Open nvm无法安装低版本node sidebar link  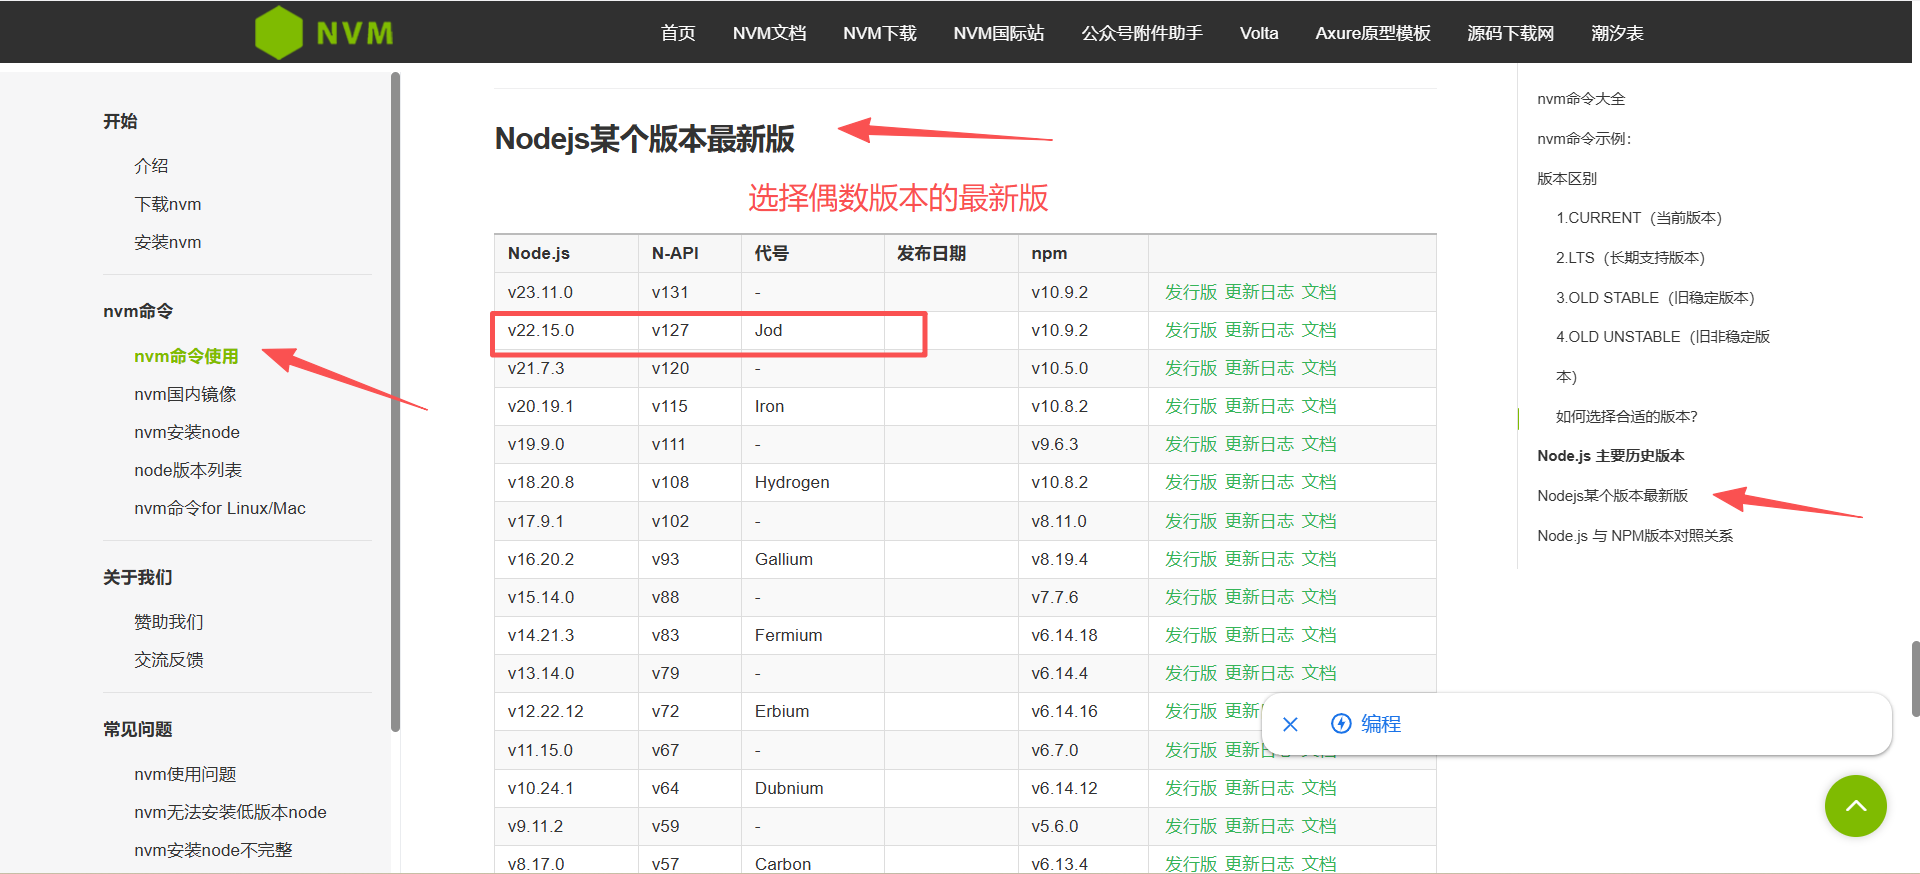230,812
